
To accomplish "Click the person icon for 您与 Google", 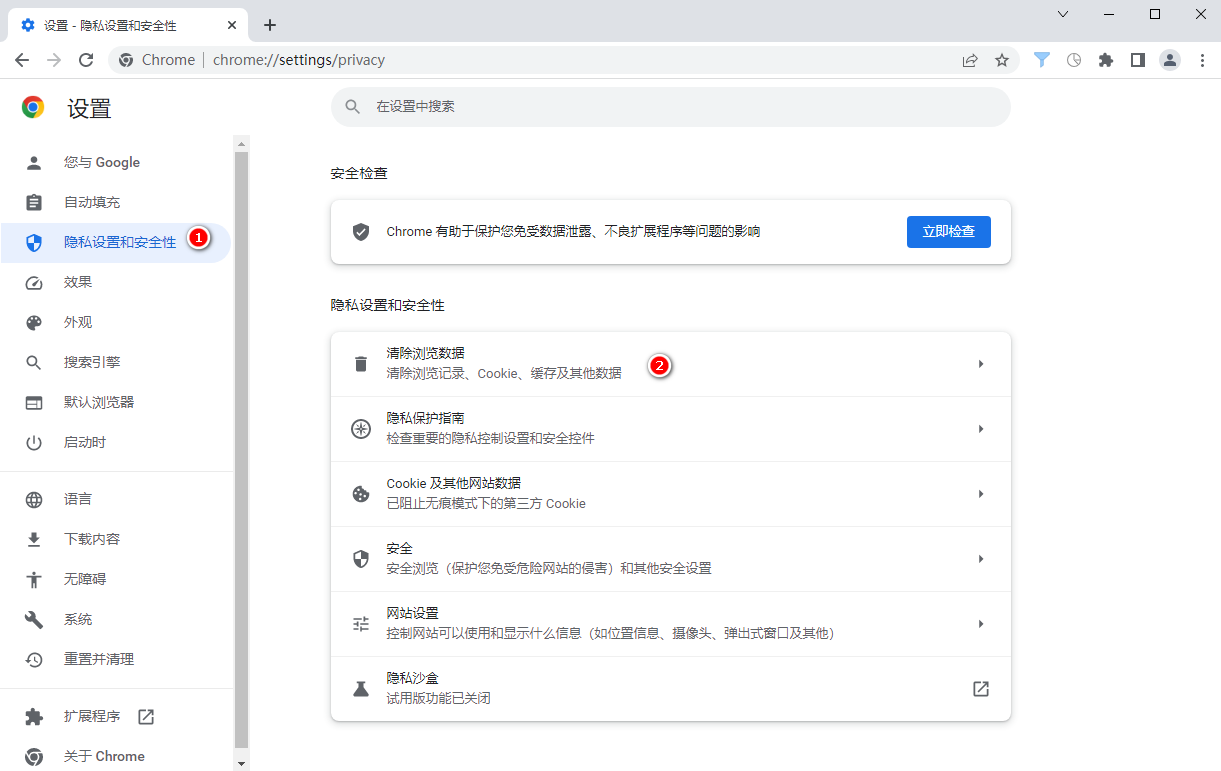I will point(34,162).
